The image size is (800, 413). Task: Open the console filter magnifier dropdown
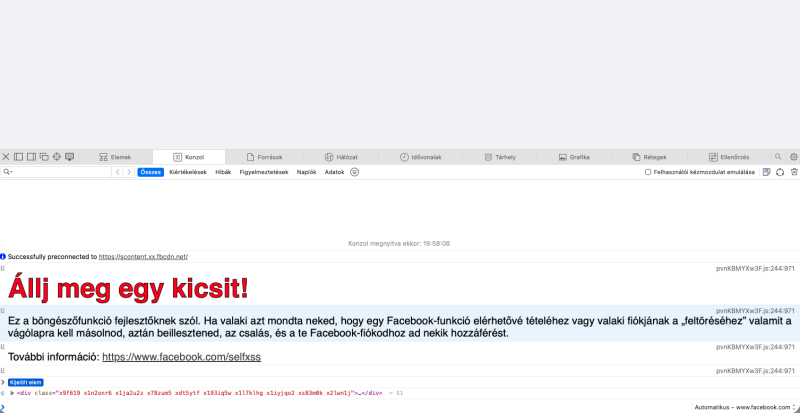[x=8, y=172]
